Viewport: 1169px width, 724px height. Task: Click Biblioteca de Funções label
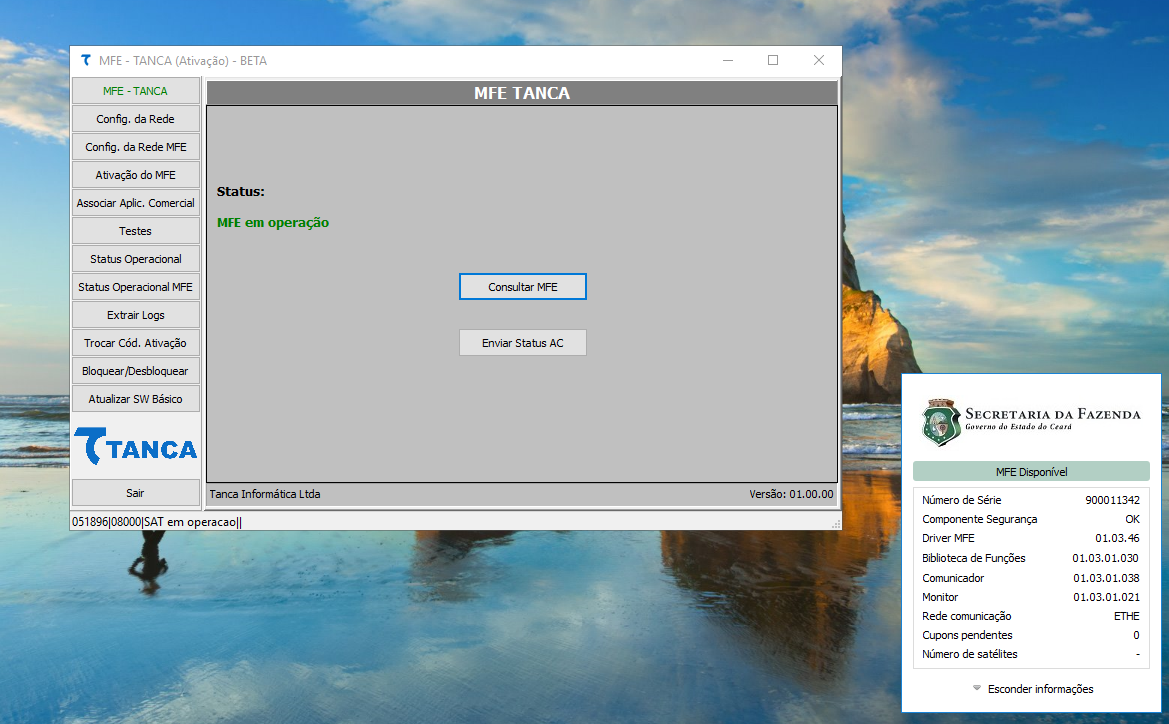click(x=974, y=558)
